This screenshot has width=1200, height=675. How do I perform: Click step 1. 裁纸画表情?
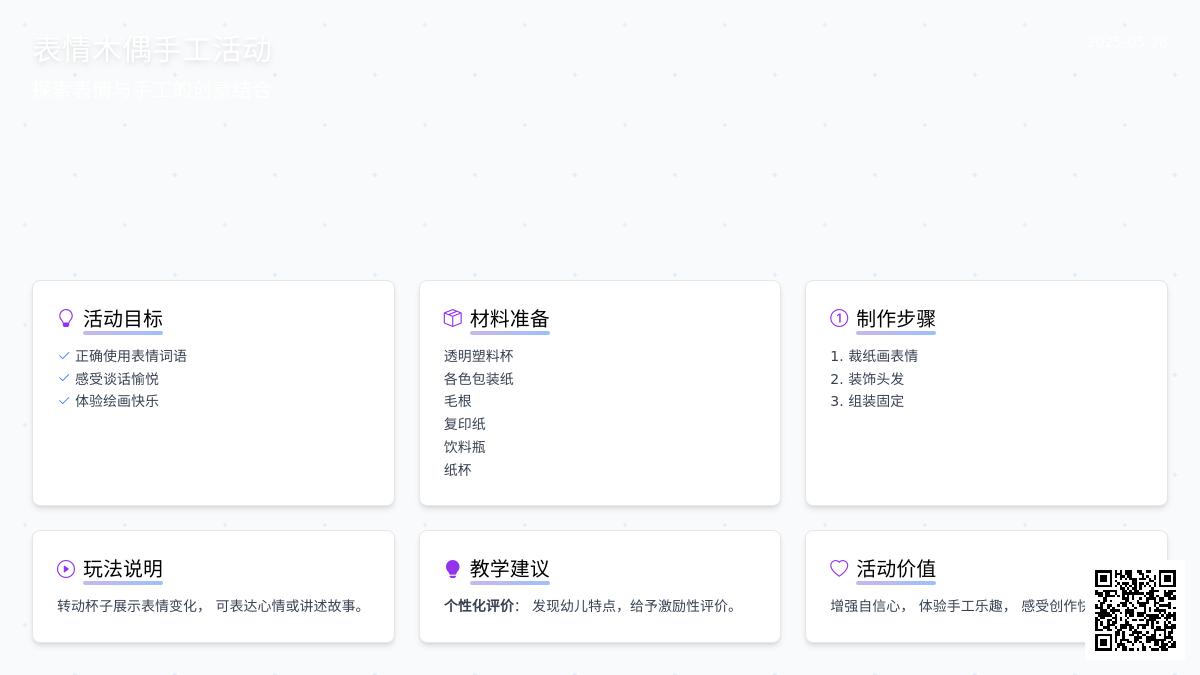874,356
